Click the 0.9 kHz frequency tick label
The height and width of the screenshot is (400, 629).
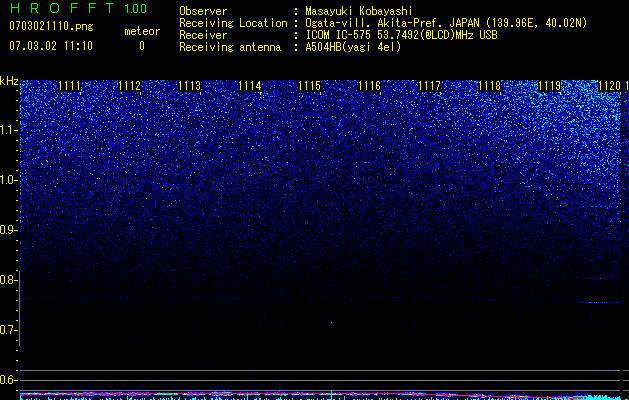tap(7, 230)
